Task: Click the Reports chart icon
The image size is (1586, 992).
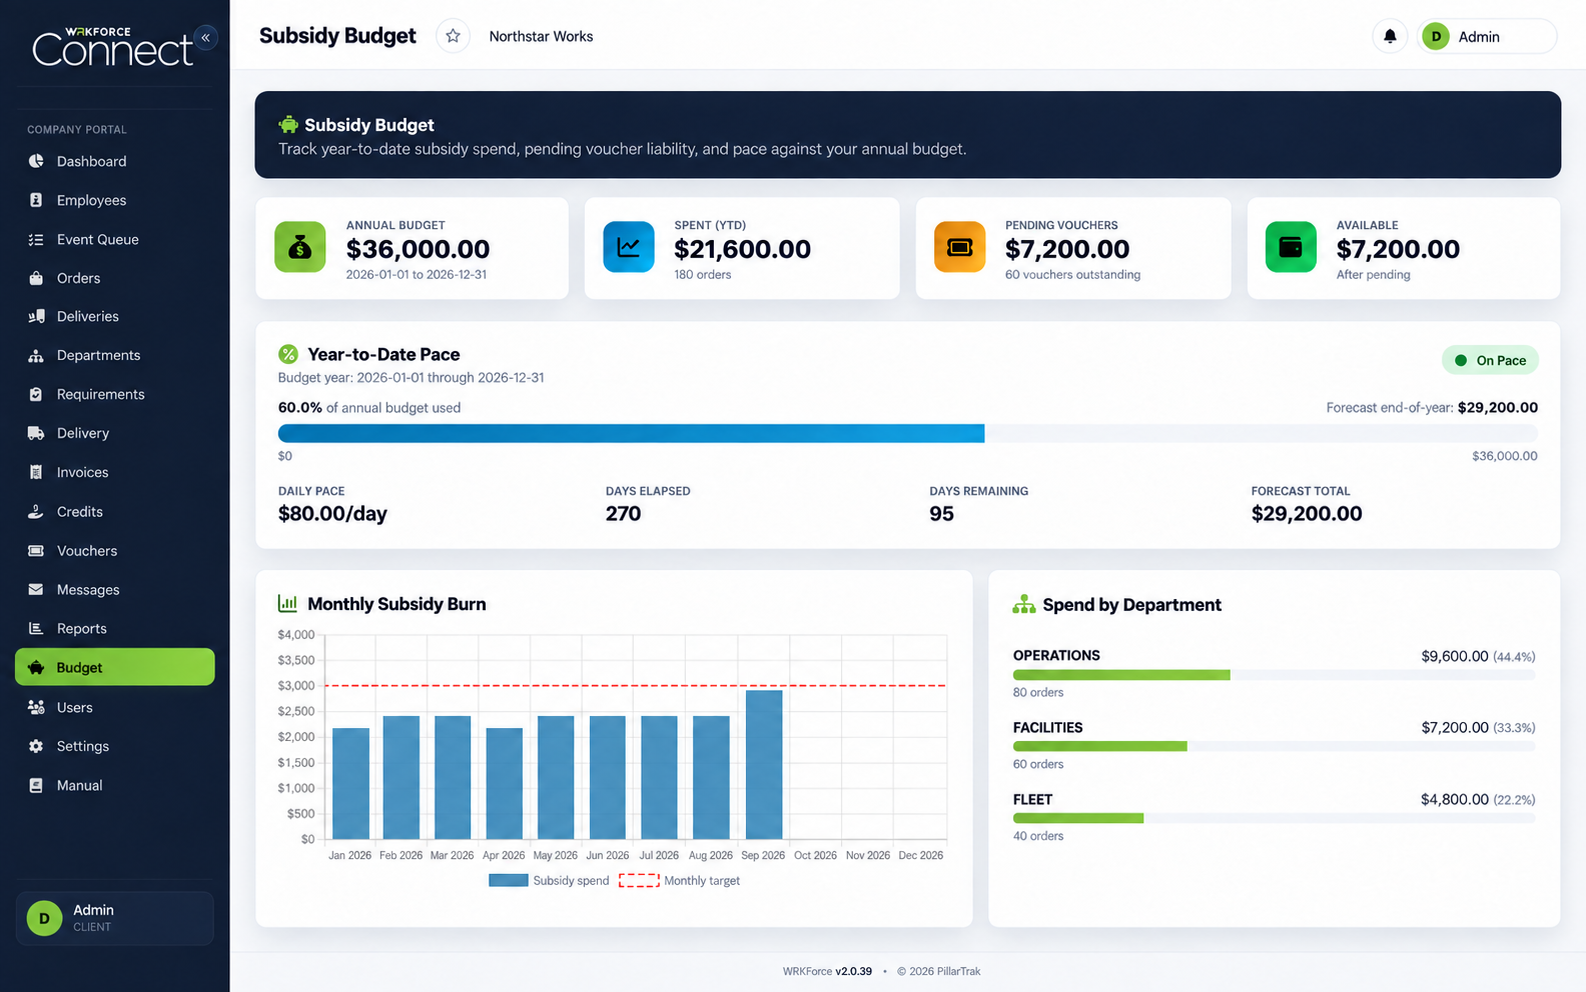Action: pos(36,628)
